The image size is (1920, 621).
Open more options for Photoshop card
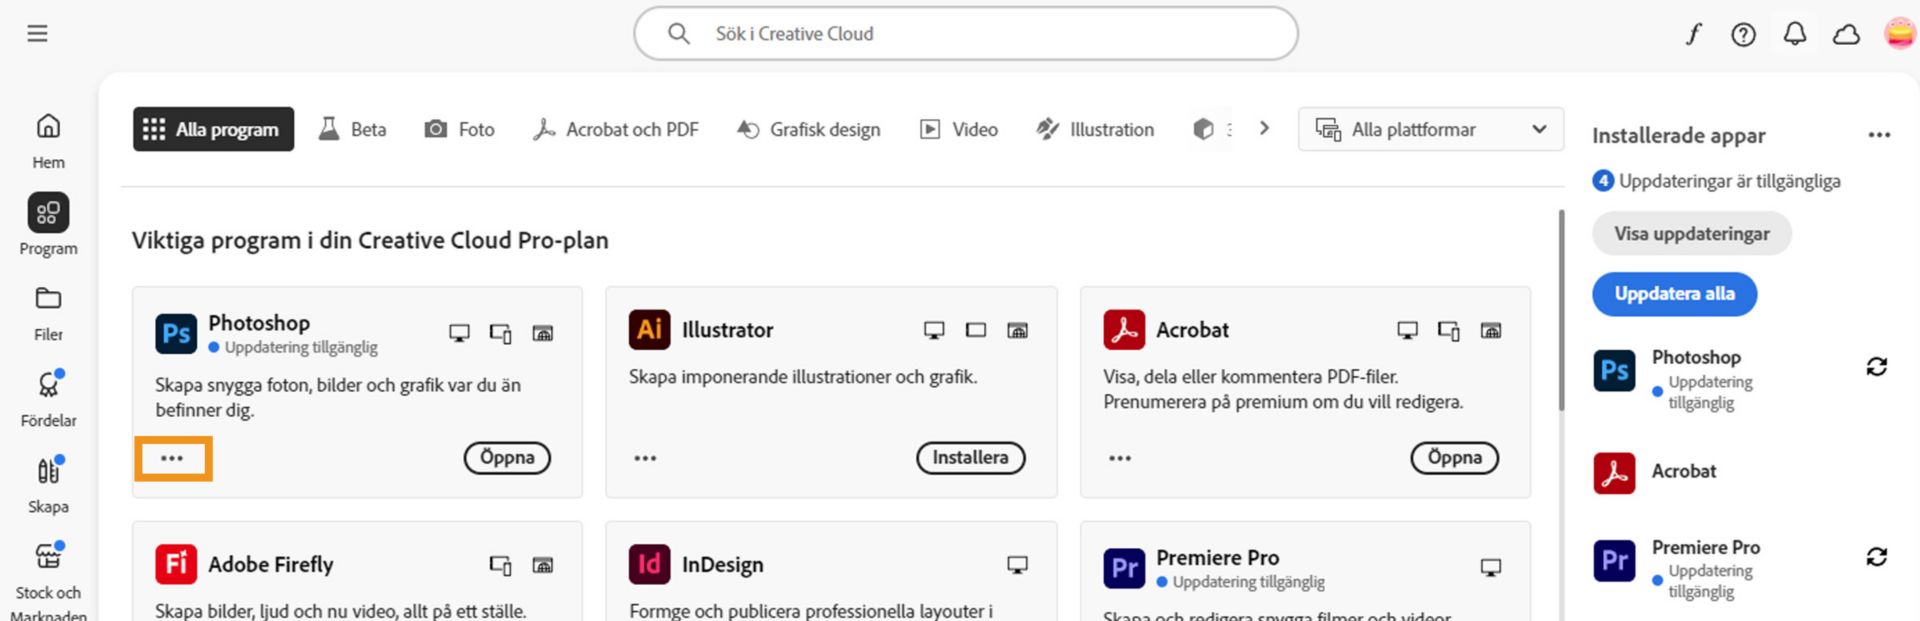click(x=172, y=459)
